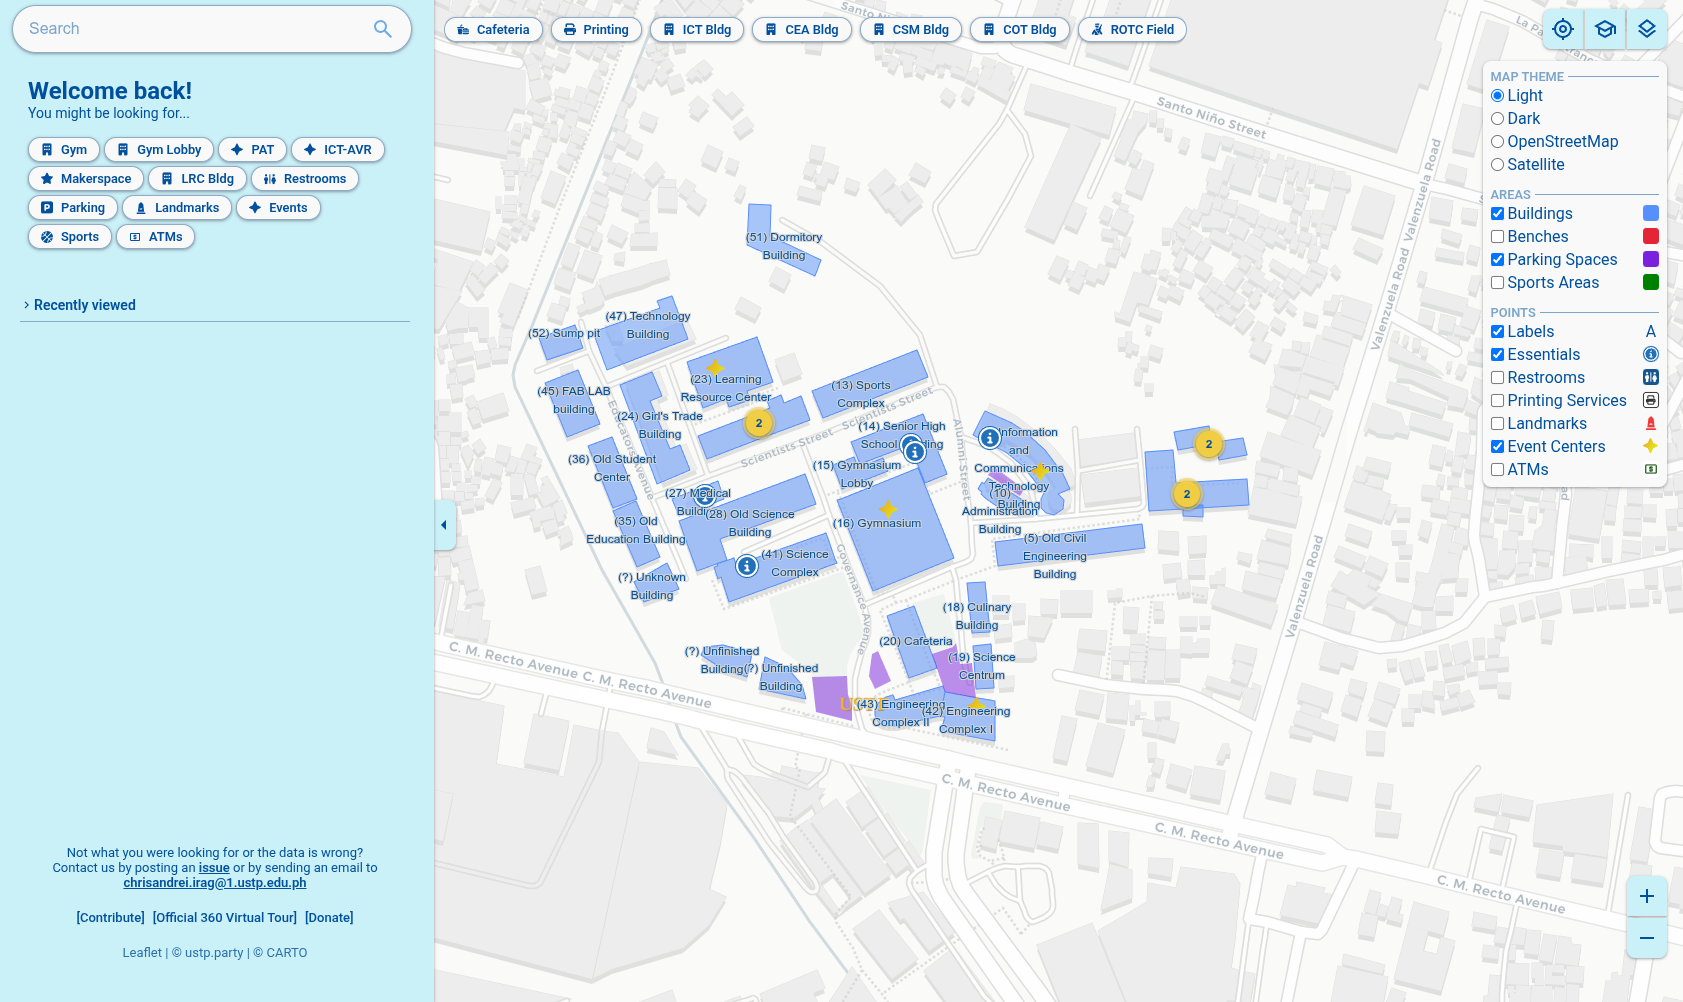The image size is (1683, 1002).
Task: Click info marker on Science Complex
Action: point(747,566)
